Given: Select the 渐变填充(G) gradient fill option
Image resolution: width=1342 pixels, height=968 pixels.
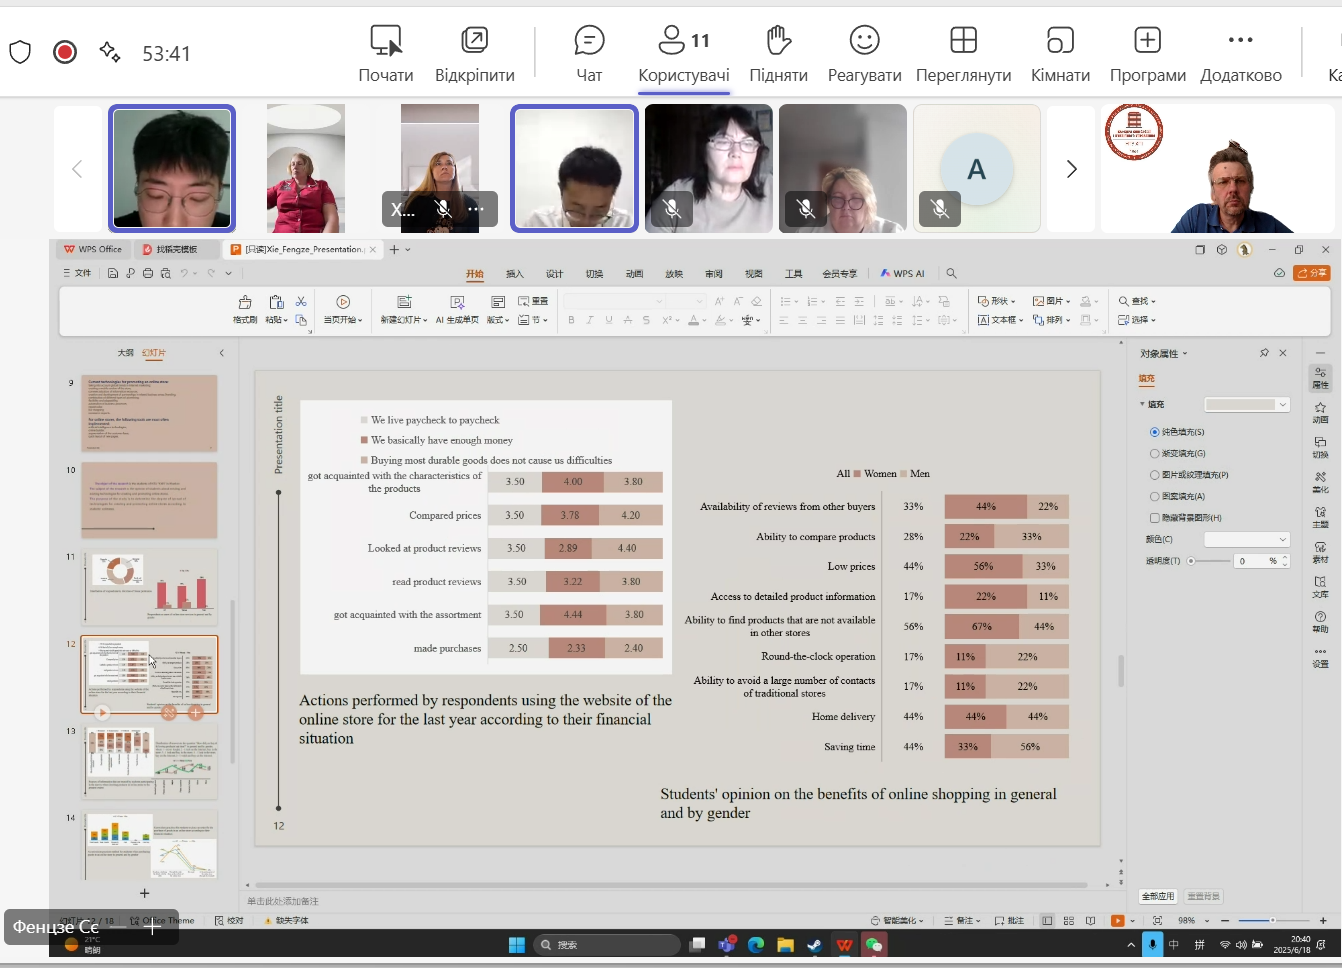Looking at the screenshot, I should click(x=1155, y=454).
